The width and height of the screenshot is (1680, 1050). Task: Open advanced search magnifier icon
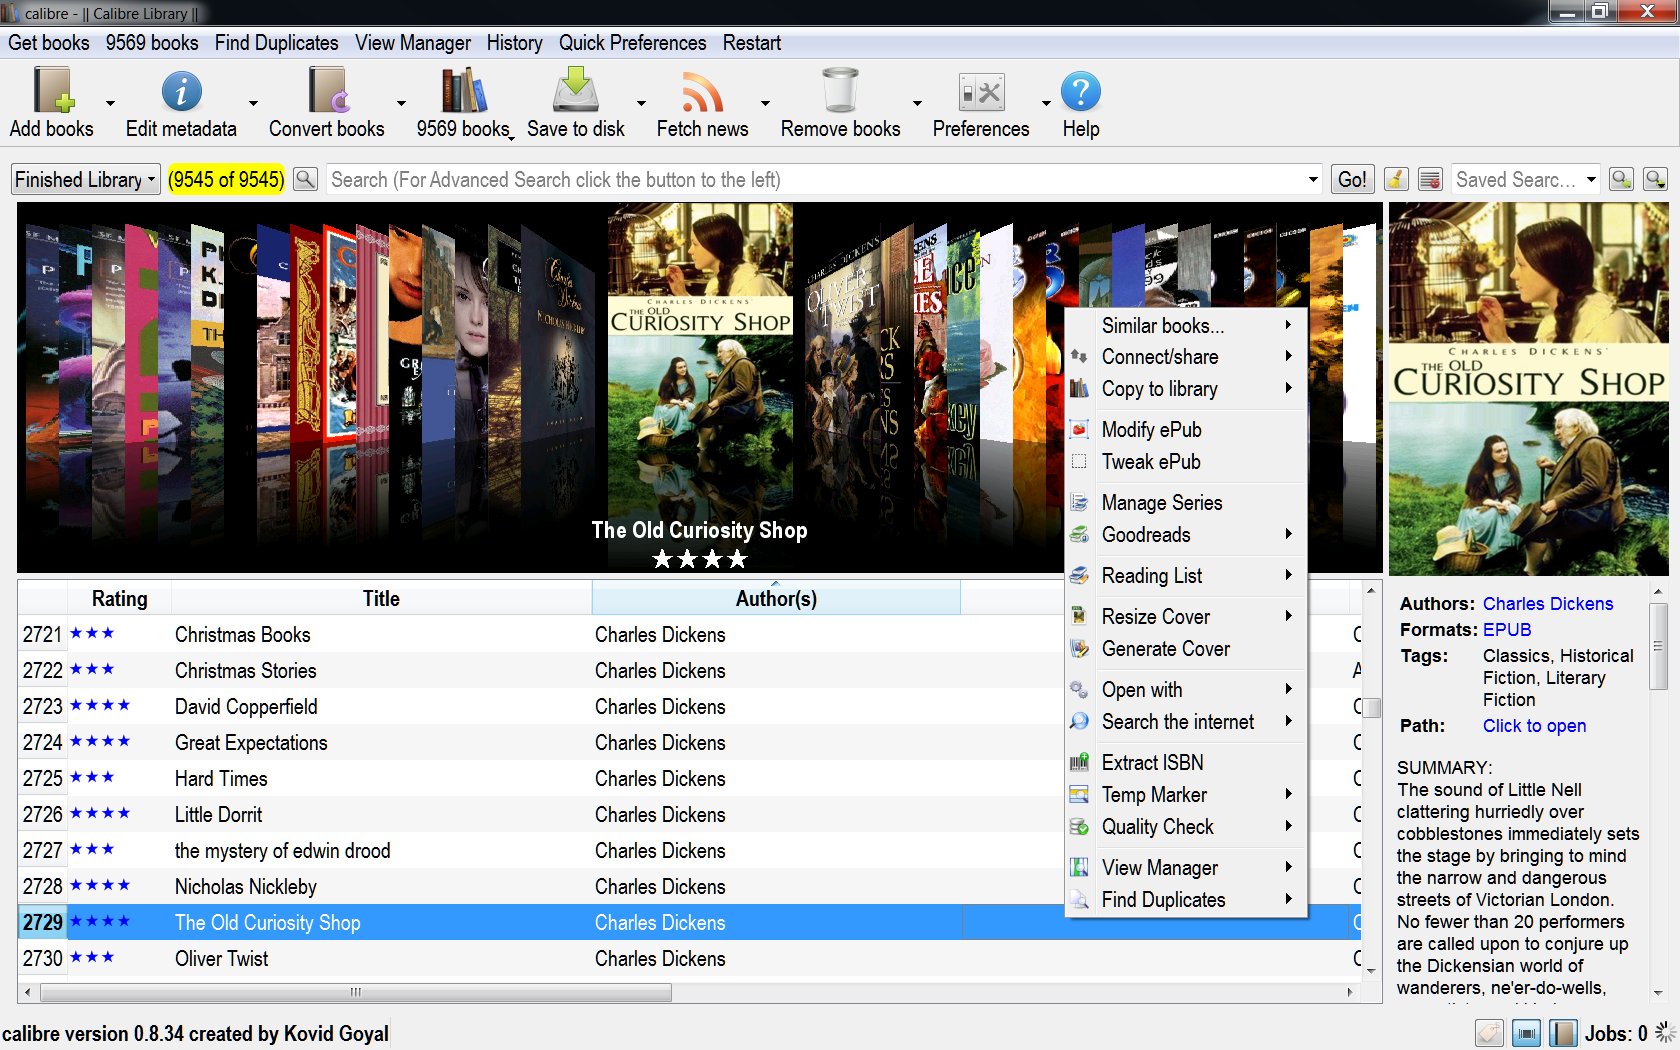coord(306,179)
